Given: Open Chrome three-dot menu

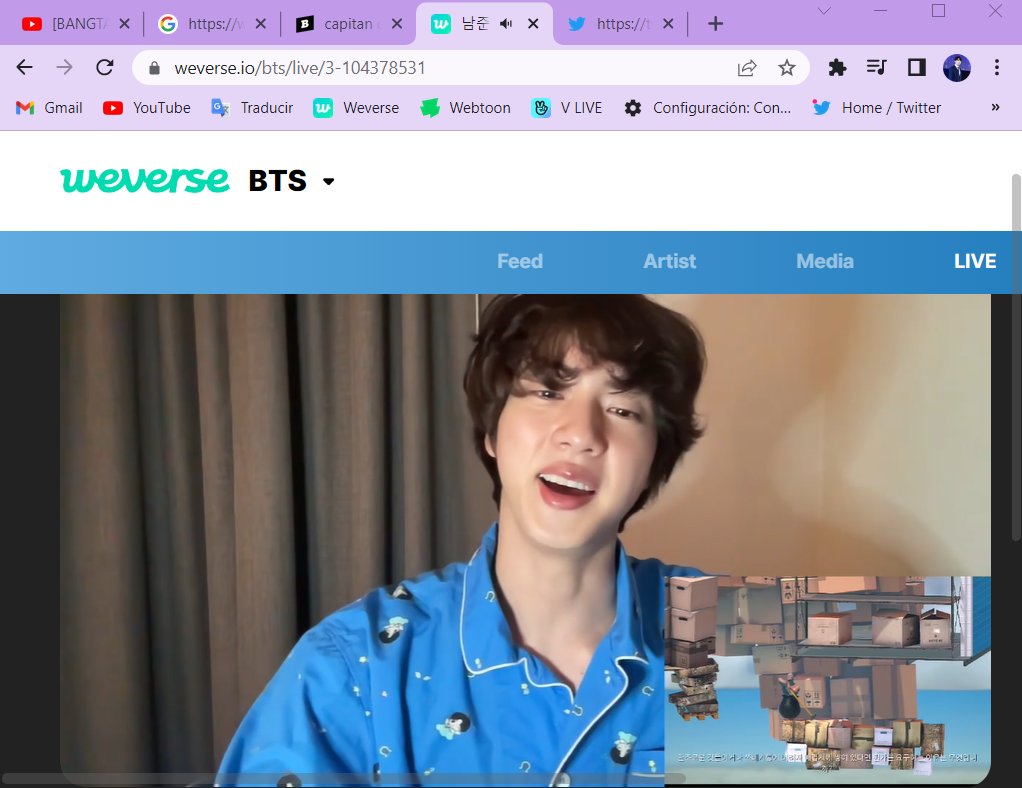Looking at the screenshot, I should [x=997, y=67].
